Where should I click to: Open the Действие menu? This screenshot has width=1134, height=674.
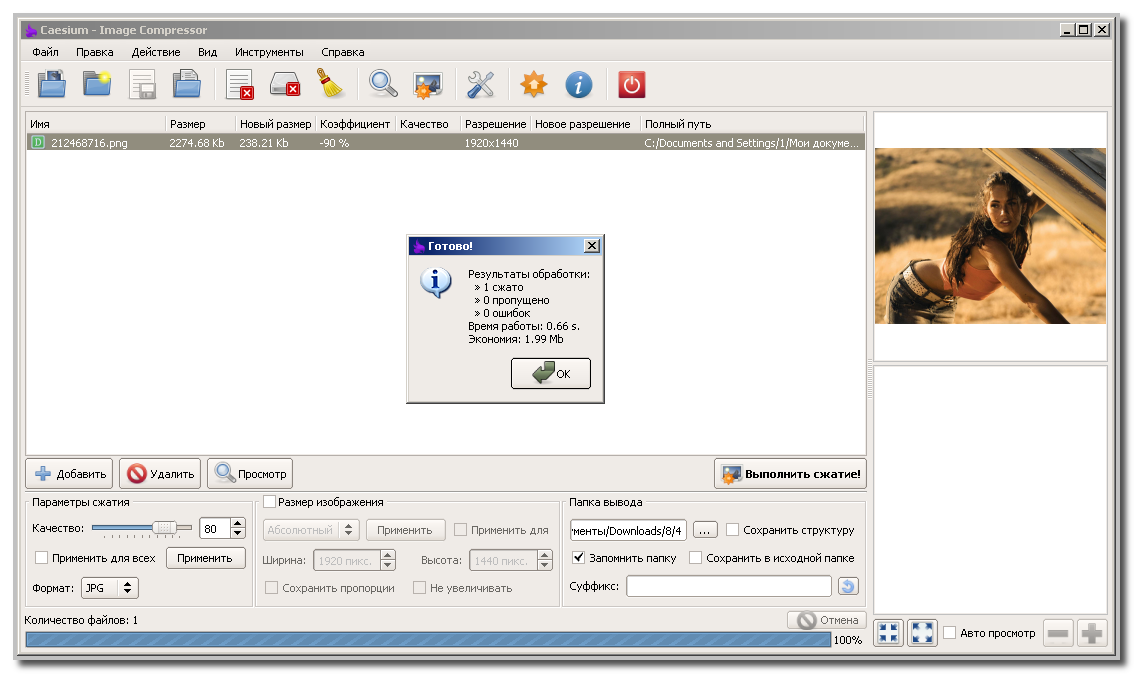pos(156,52)
